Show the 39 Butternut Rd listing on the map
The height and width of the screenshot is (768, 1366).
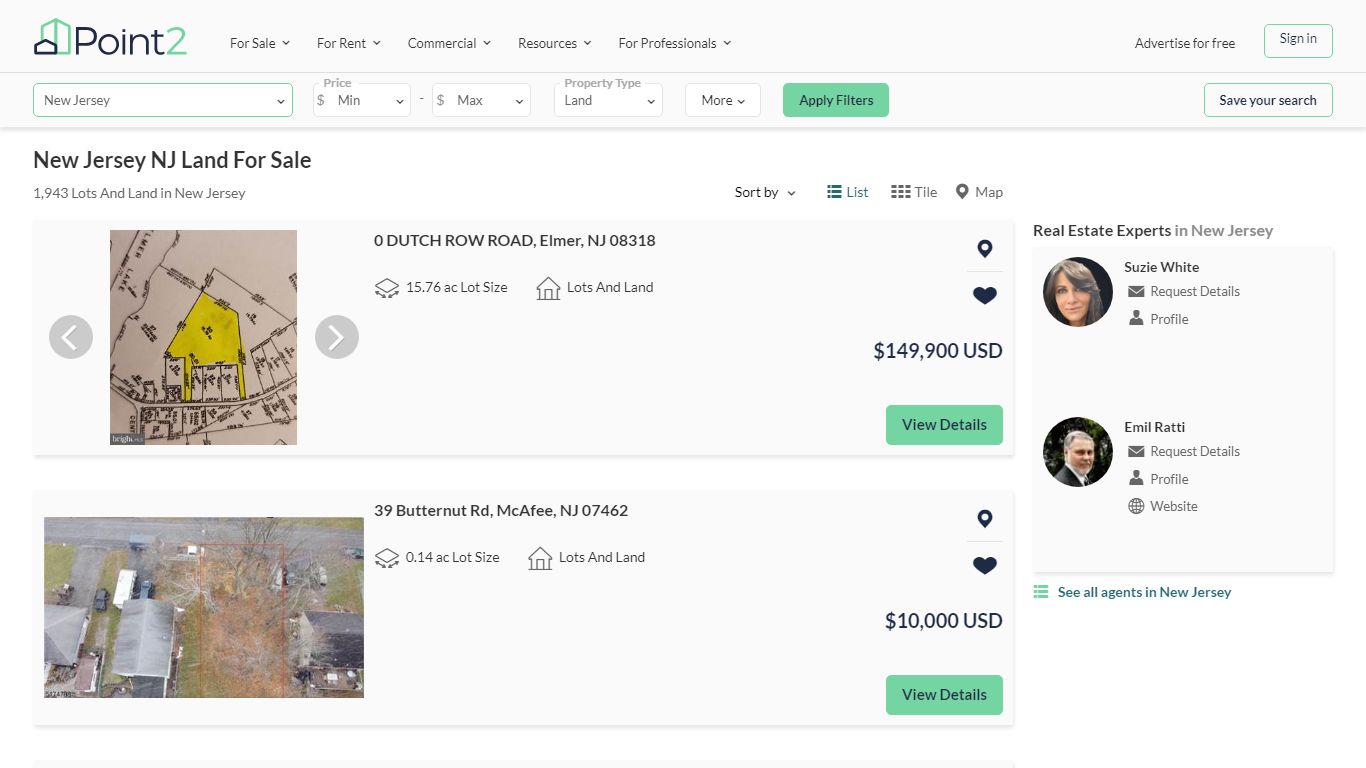point(985,519)
